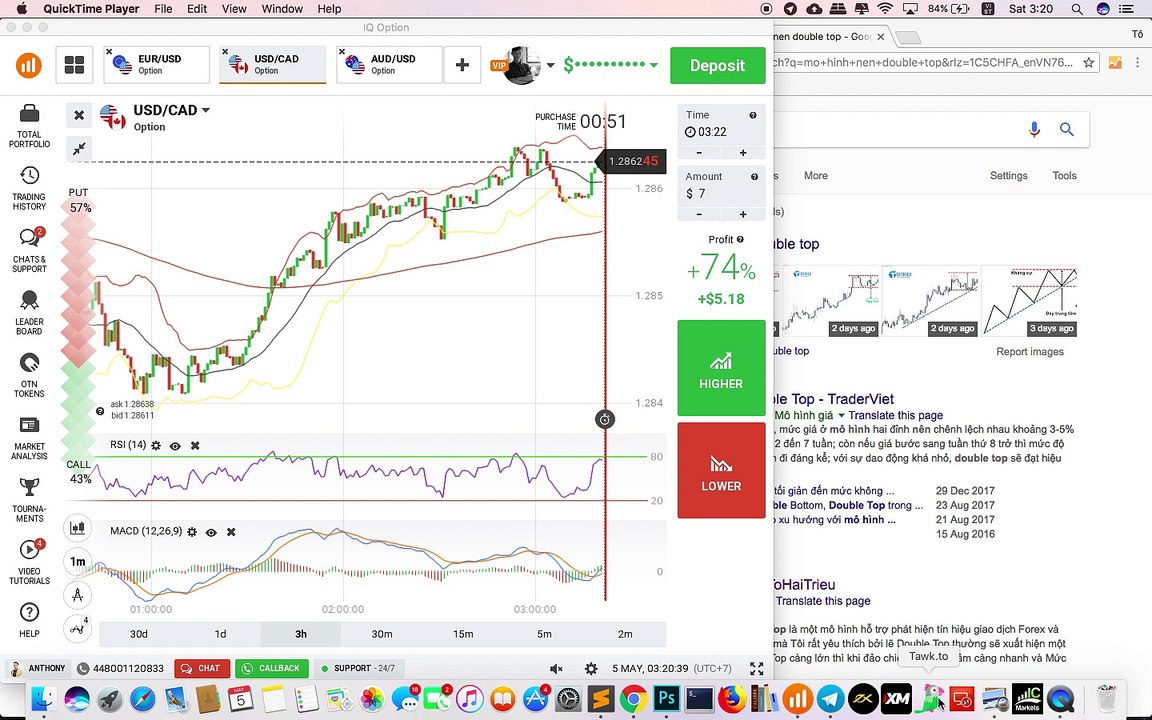1152x720 pixels.
Task: Open the Total Portfolio sidebar icon
Action: coord(29,126)
